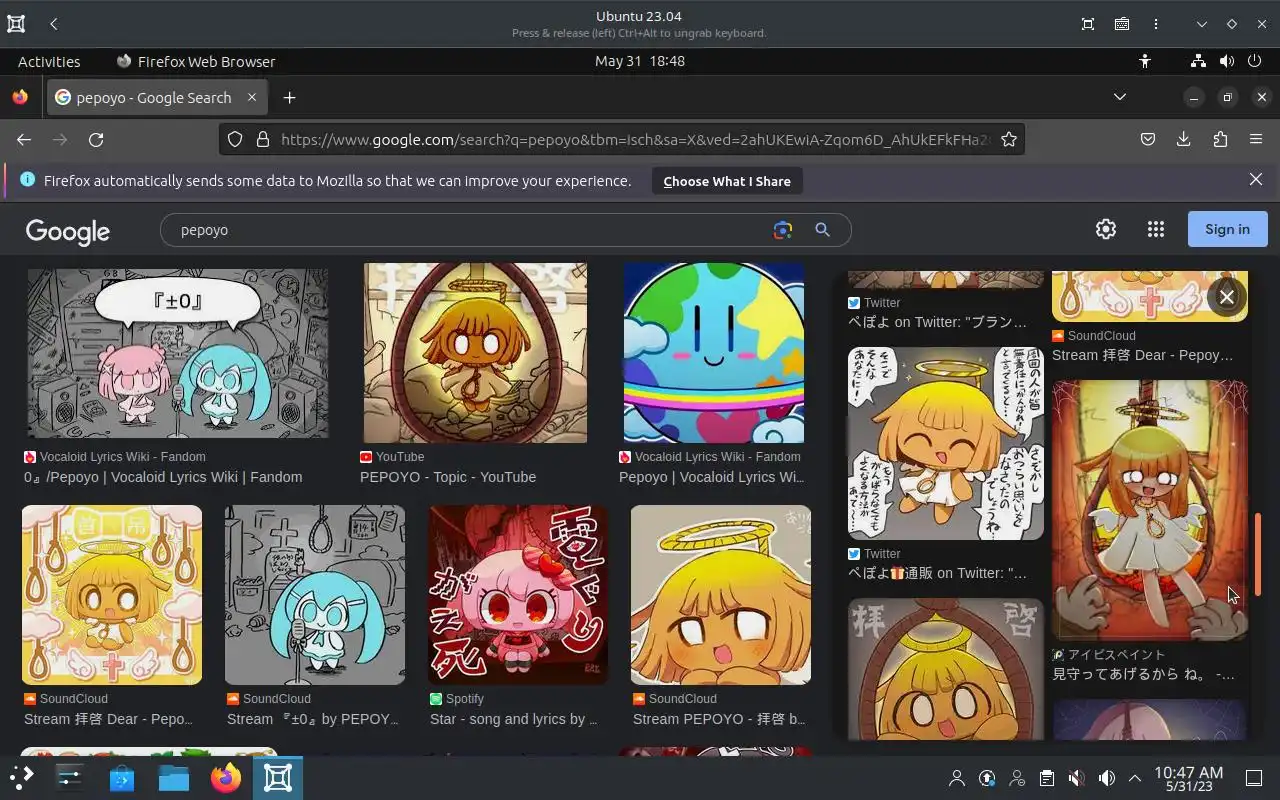
Task: Open Star - song and lyrics Spotify link
Action: (514, 719)
